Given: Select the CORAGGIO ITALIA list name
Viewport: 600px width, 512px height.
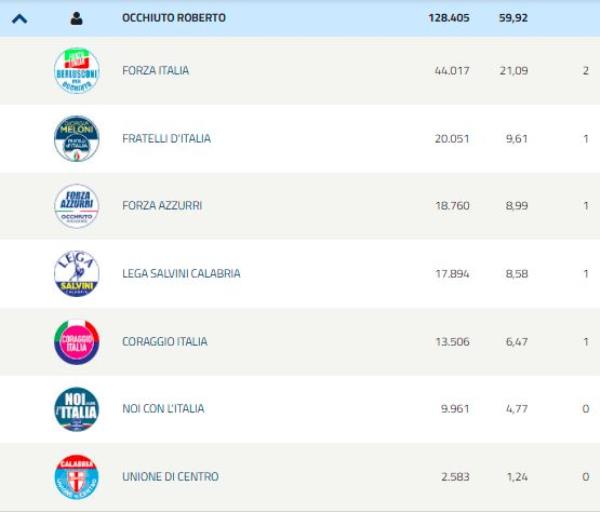Looking at the screenshot, I should pos(165,342).
